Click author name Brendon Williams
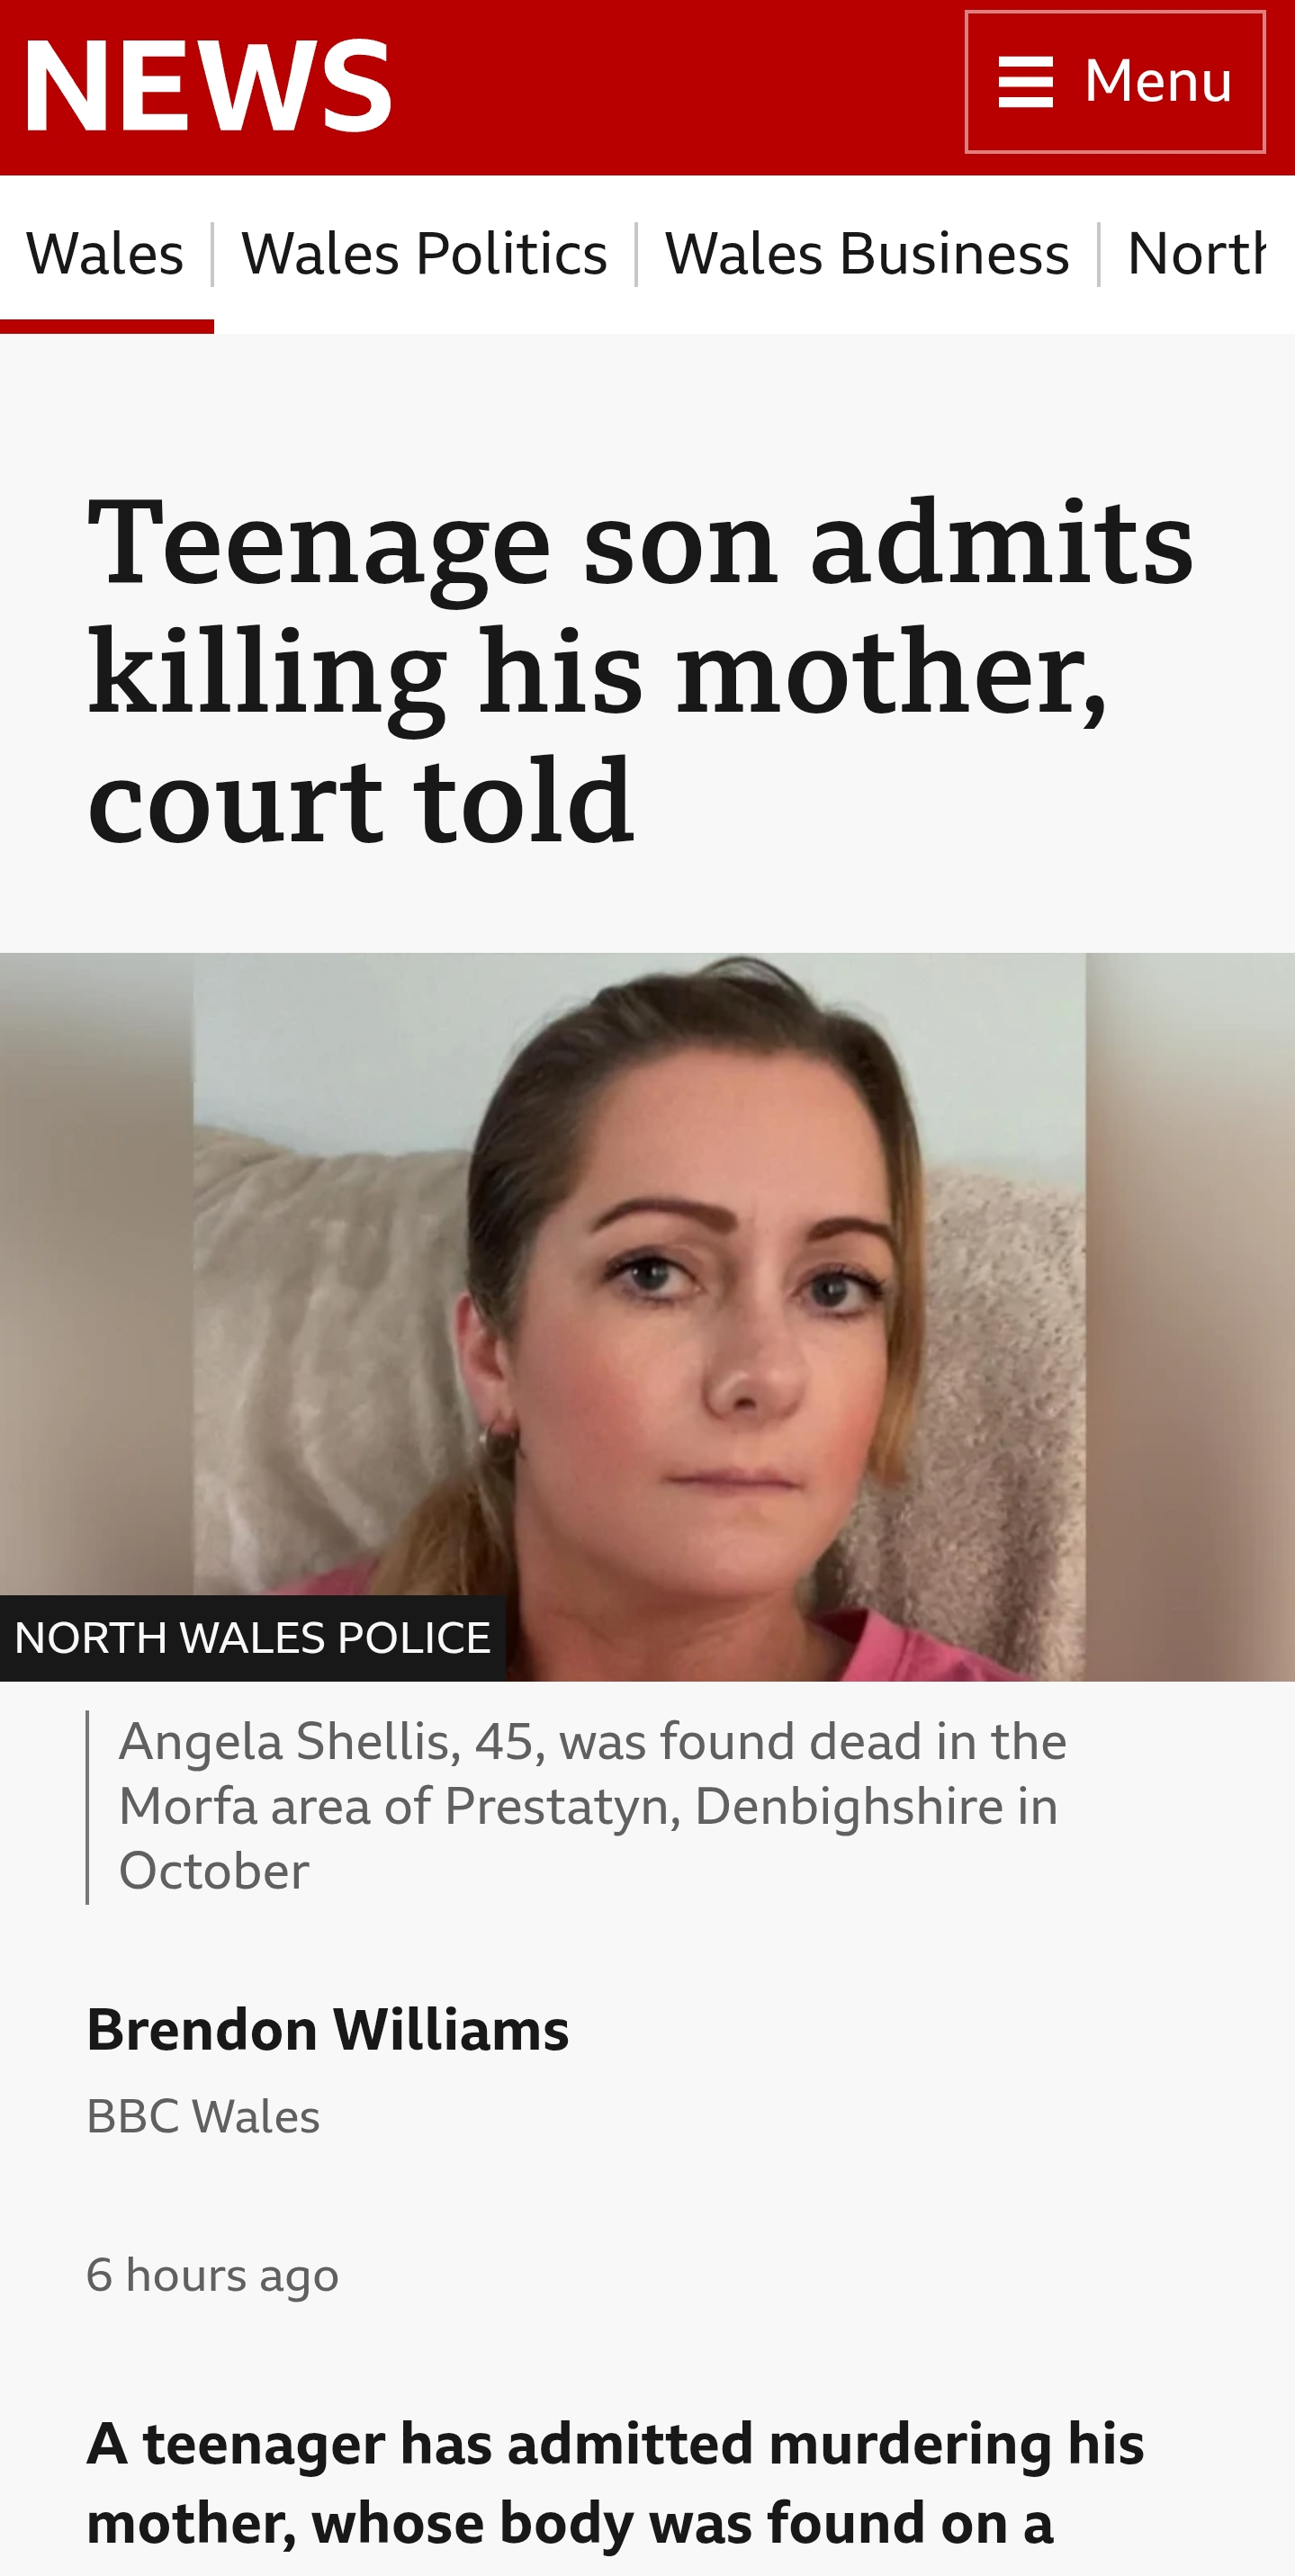 [x=328, y=2030]
